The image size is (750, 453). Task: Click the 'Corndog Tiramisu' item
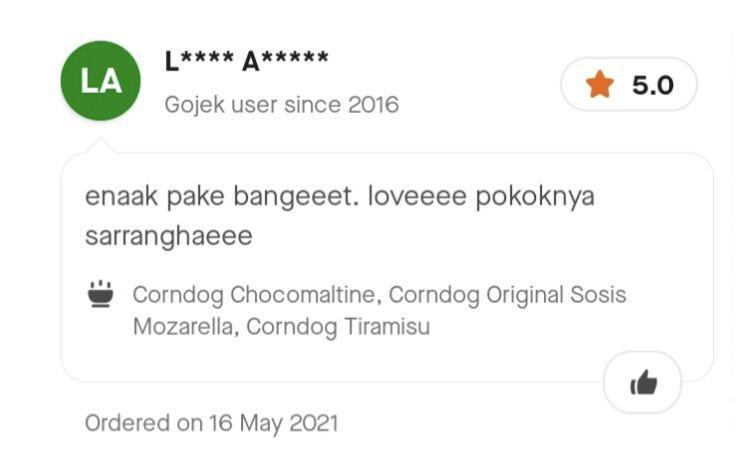coord(338,327)
